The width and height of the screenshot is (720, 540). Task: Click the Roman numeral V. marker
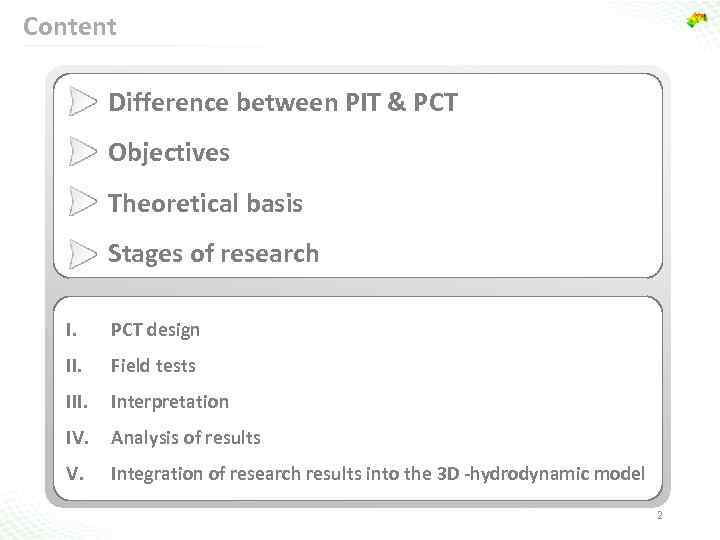pyautogui.click(x=72, y=474)
